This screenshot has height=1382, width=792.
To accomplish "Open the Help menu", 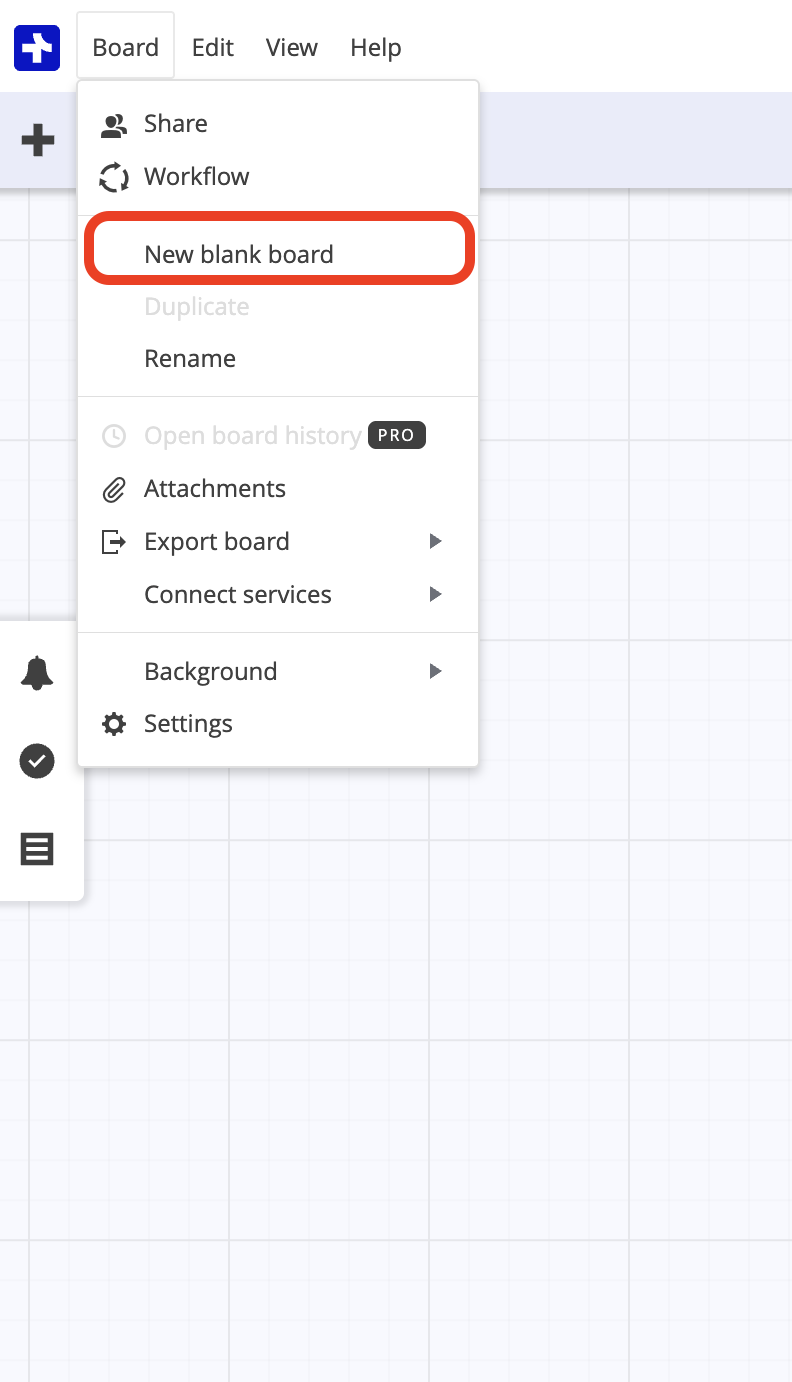I will click(x=375, y=47).
